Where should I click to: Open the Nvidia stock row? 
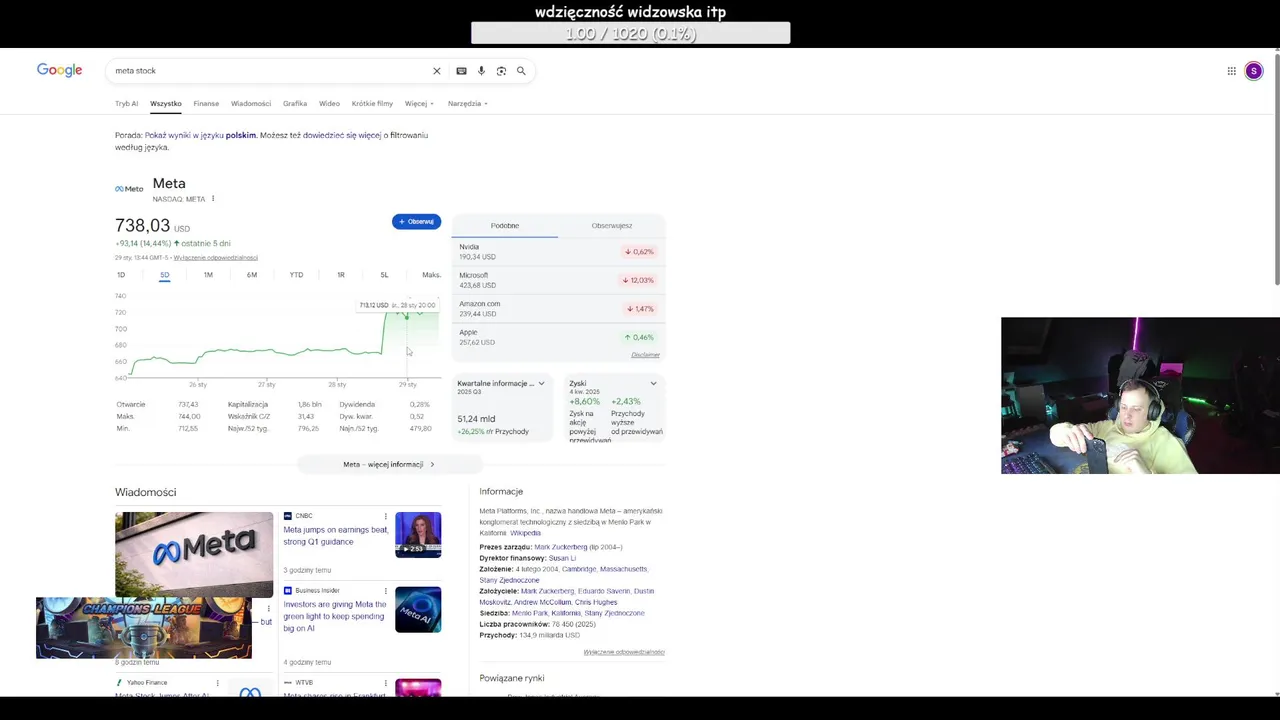[x=558, y=252]
